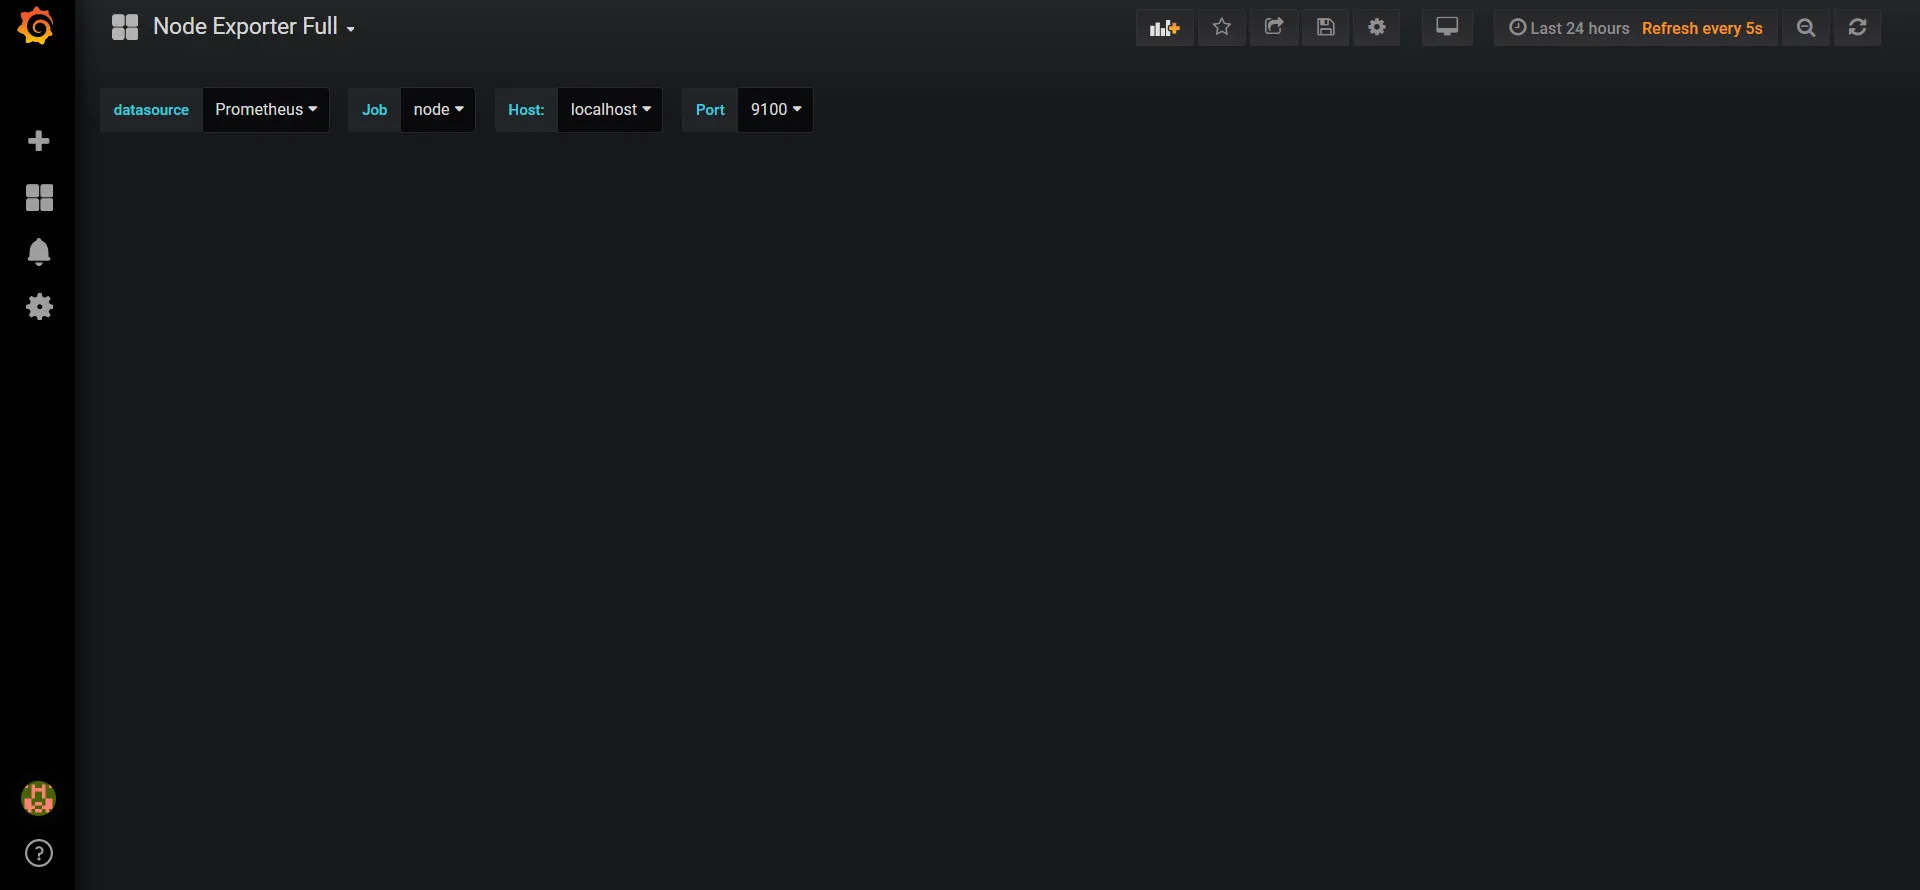Image resolution: width=1920 pixels, height=890 pixels.
Task: Open the Node Exporter Full dashboard picker
Action: (x=254, y=27)
